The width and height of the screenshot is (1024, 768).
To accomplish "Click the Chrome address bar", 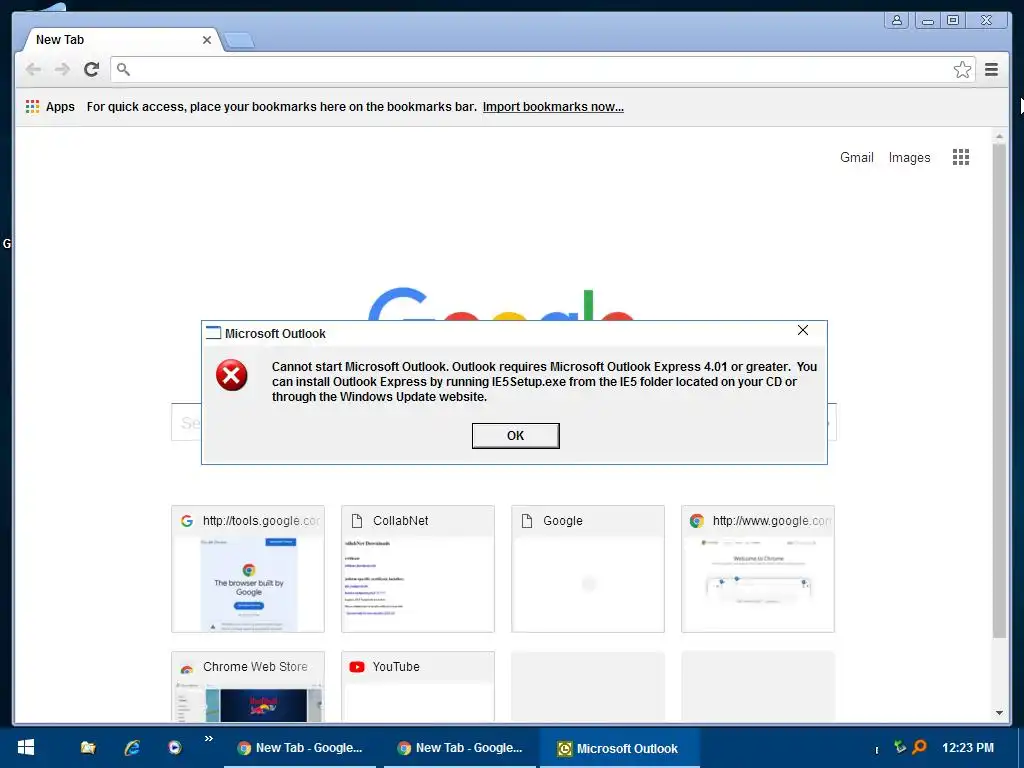I will [542, 69].
